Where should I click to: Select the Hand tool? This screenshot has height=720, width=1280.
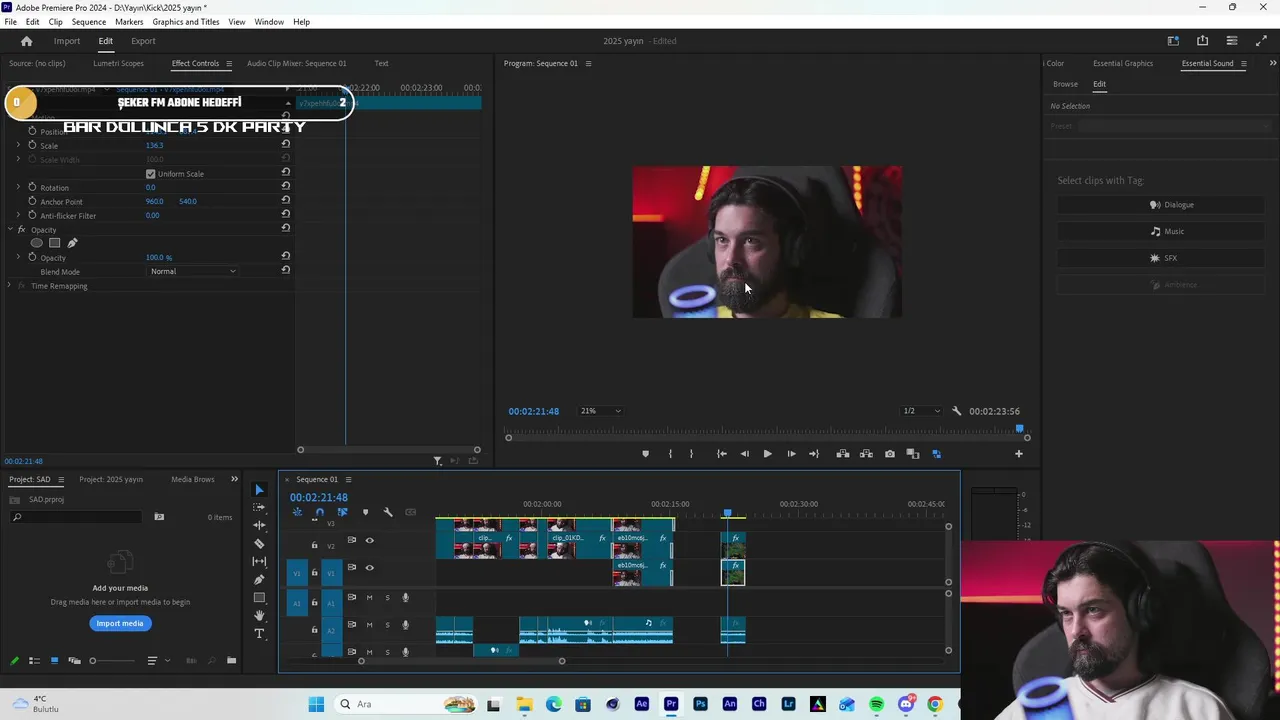point(259,615)
